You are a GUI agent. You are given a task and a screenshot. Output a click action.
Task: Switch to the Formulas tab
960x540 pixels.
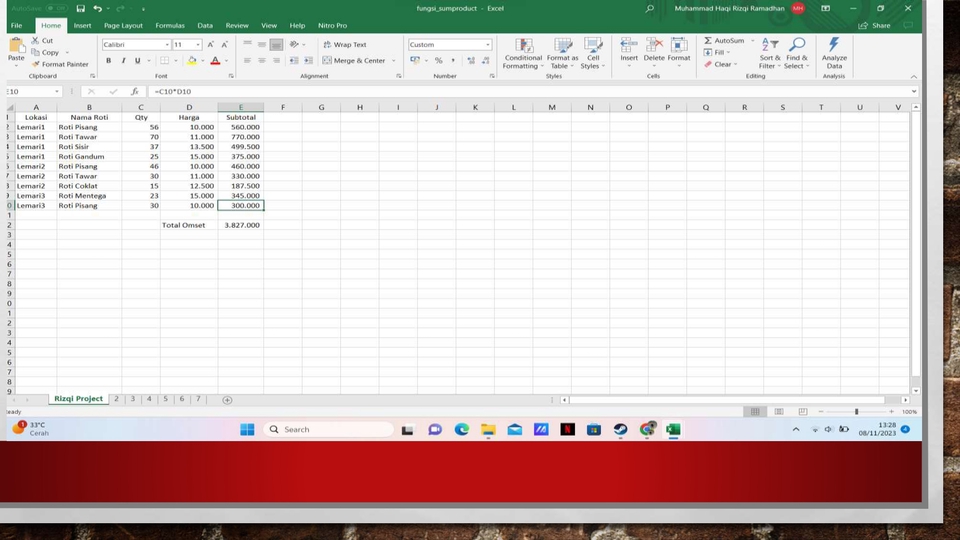tap(170, 26)
